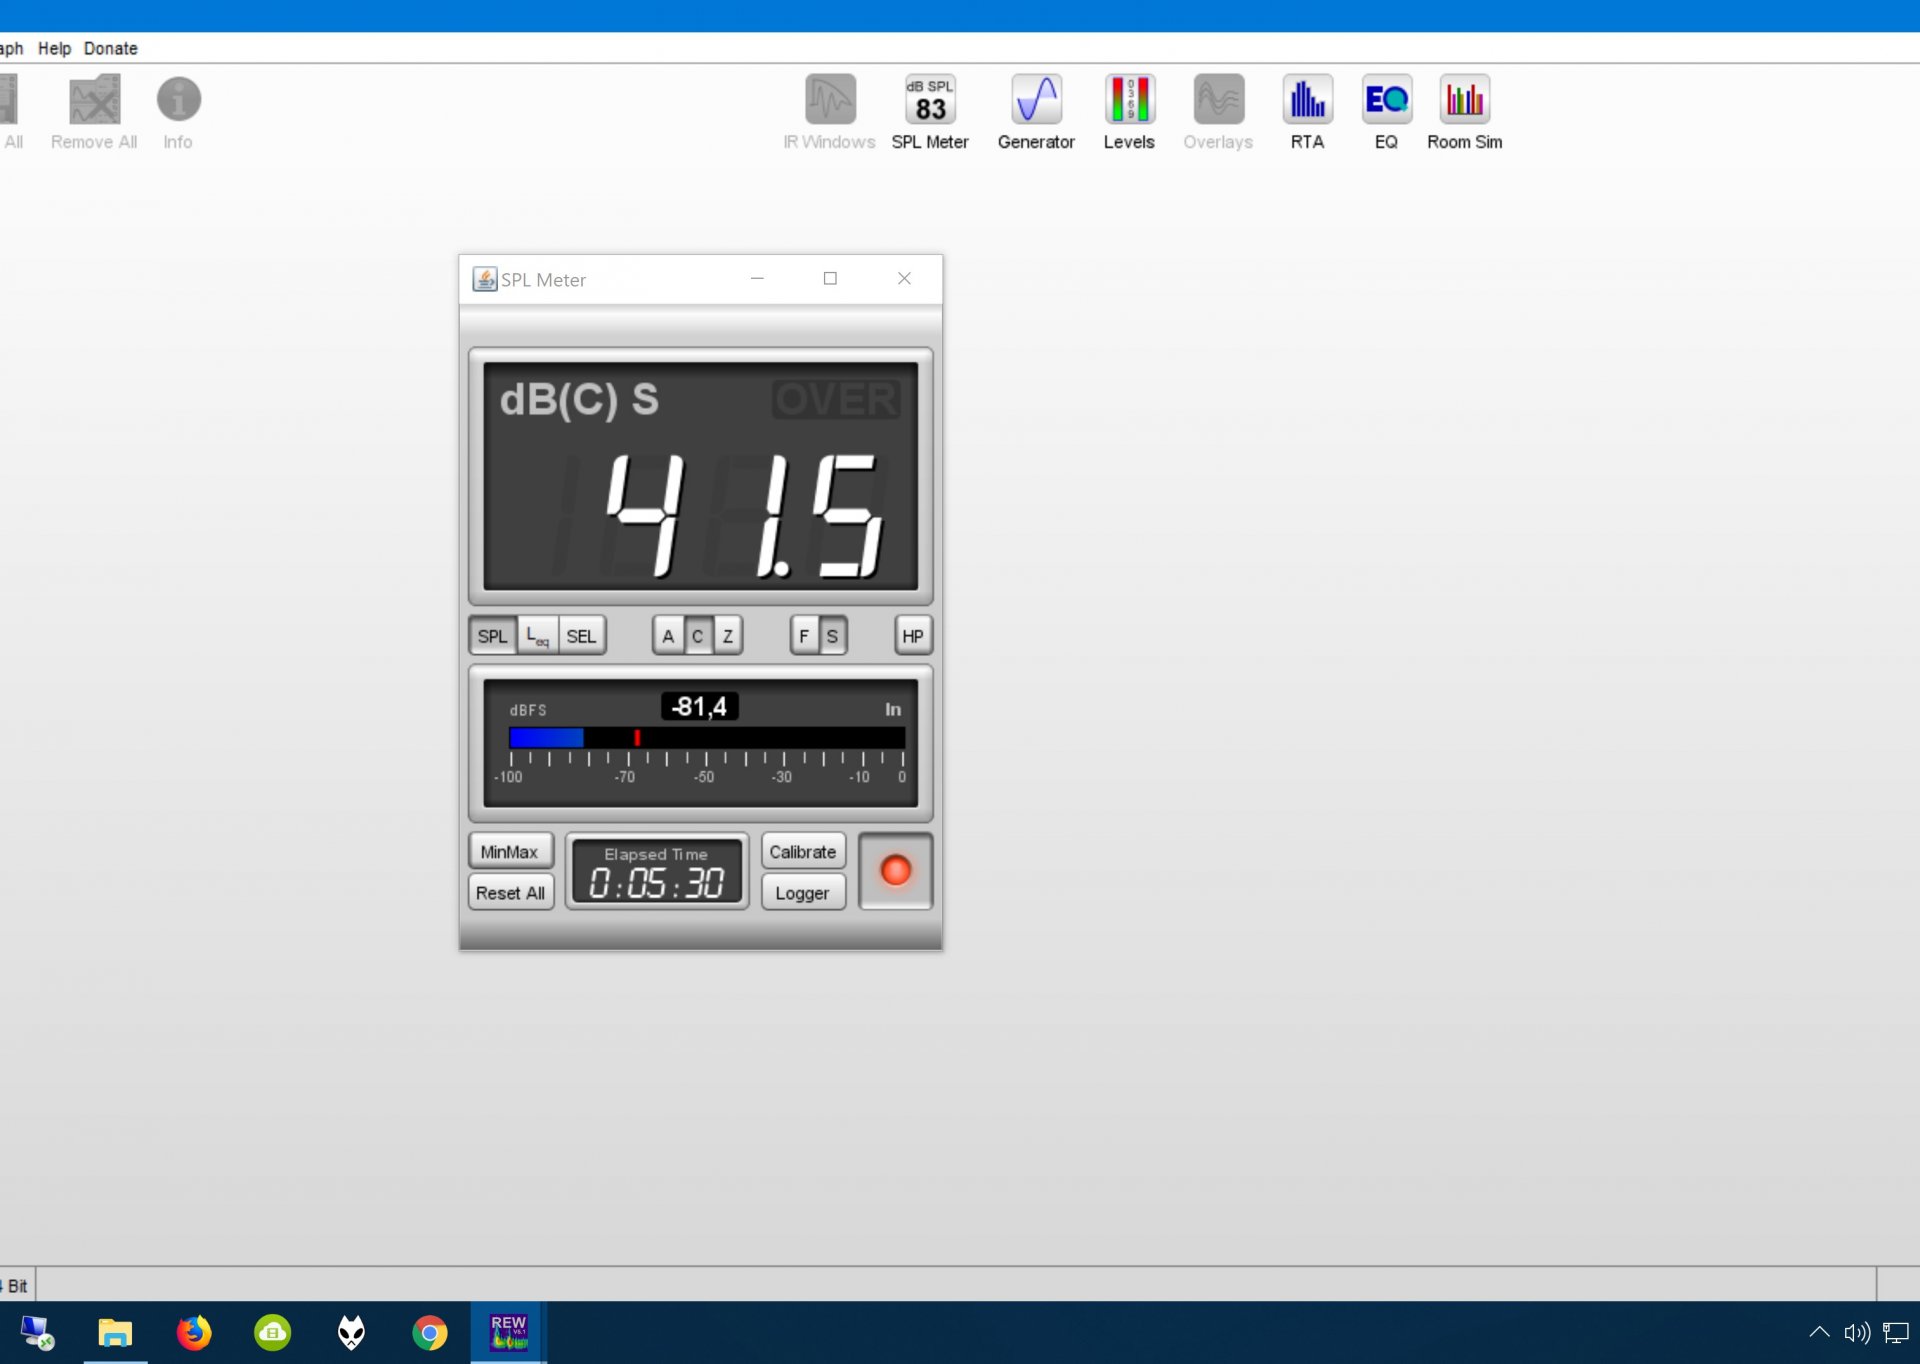Open the RTA analyzer icon
Screen dimensions: 1920x1364
(1307, 100)
